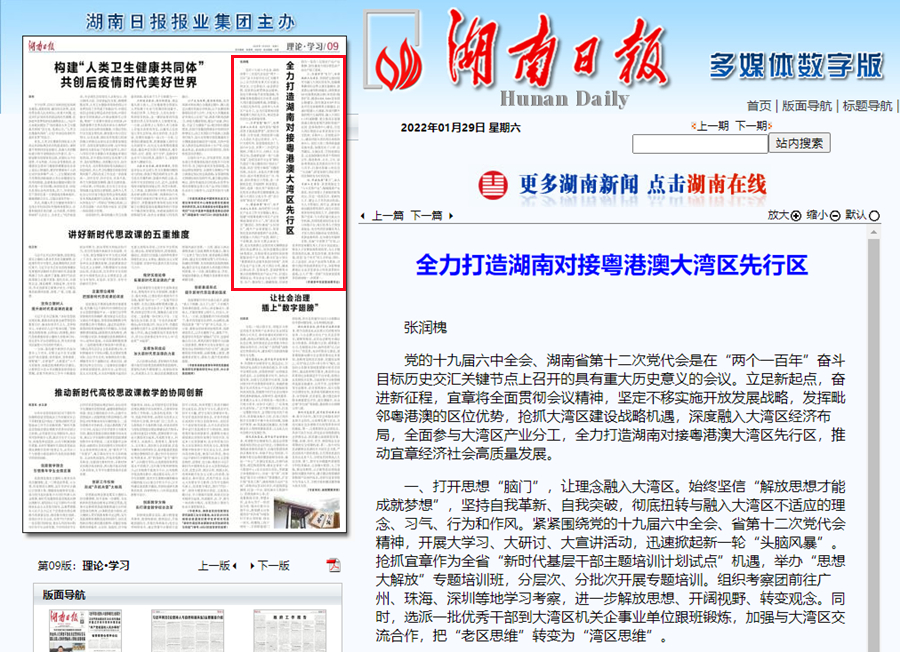Go to the previous page via 上一版
This screenshot has width=900, height=652.
click(214, 566)
